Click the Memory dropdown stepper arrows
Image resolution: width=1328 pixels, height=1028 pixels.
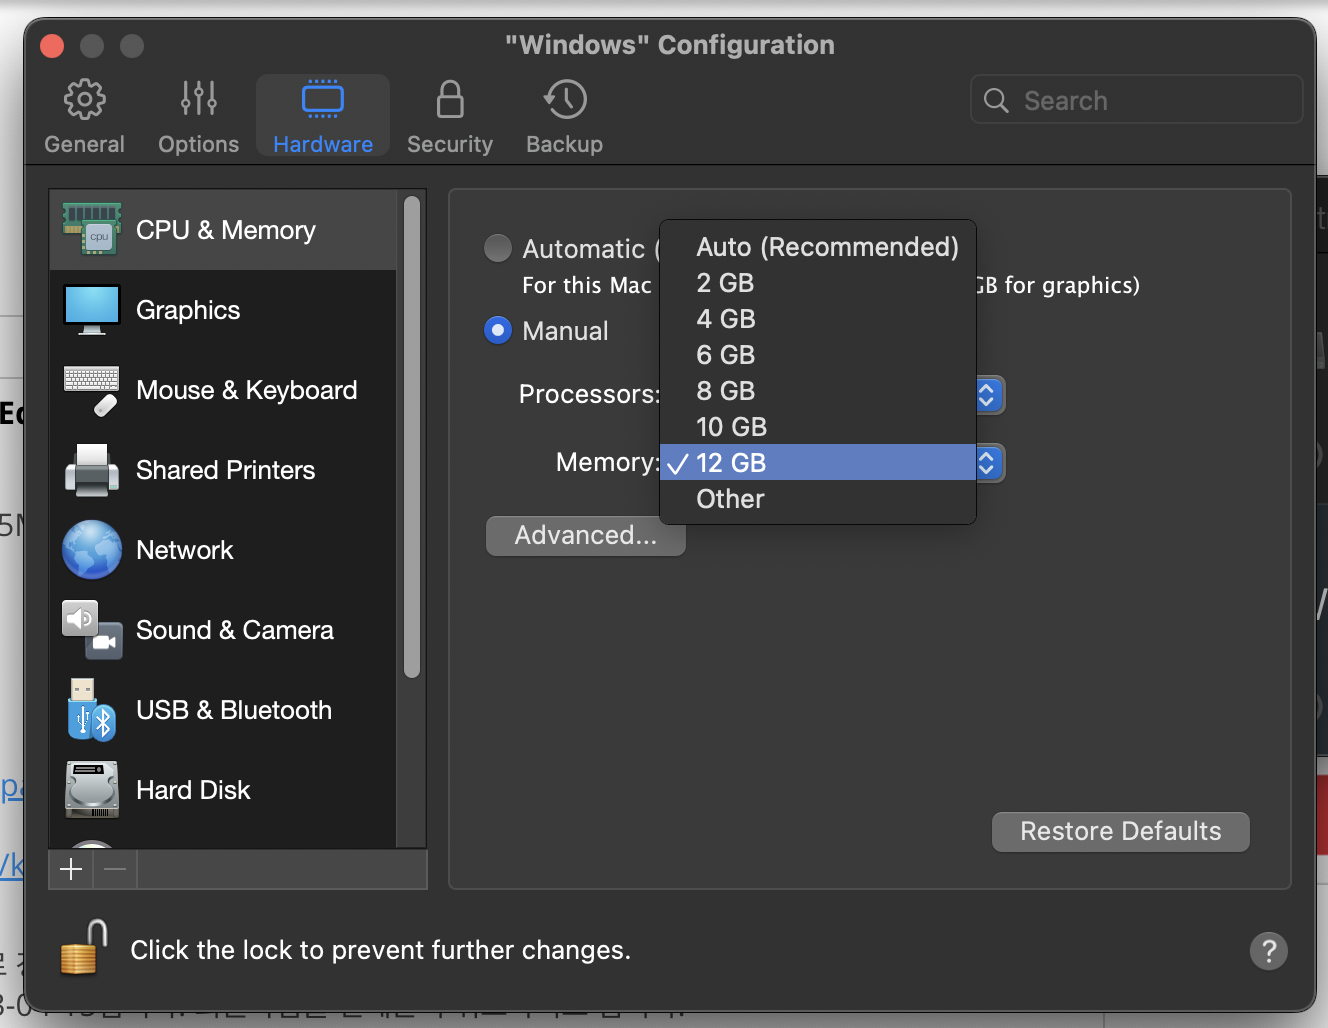(988, 463)
